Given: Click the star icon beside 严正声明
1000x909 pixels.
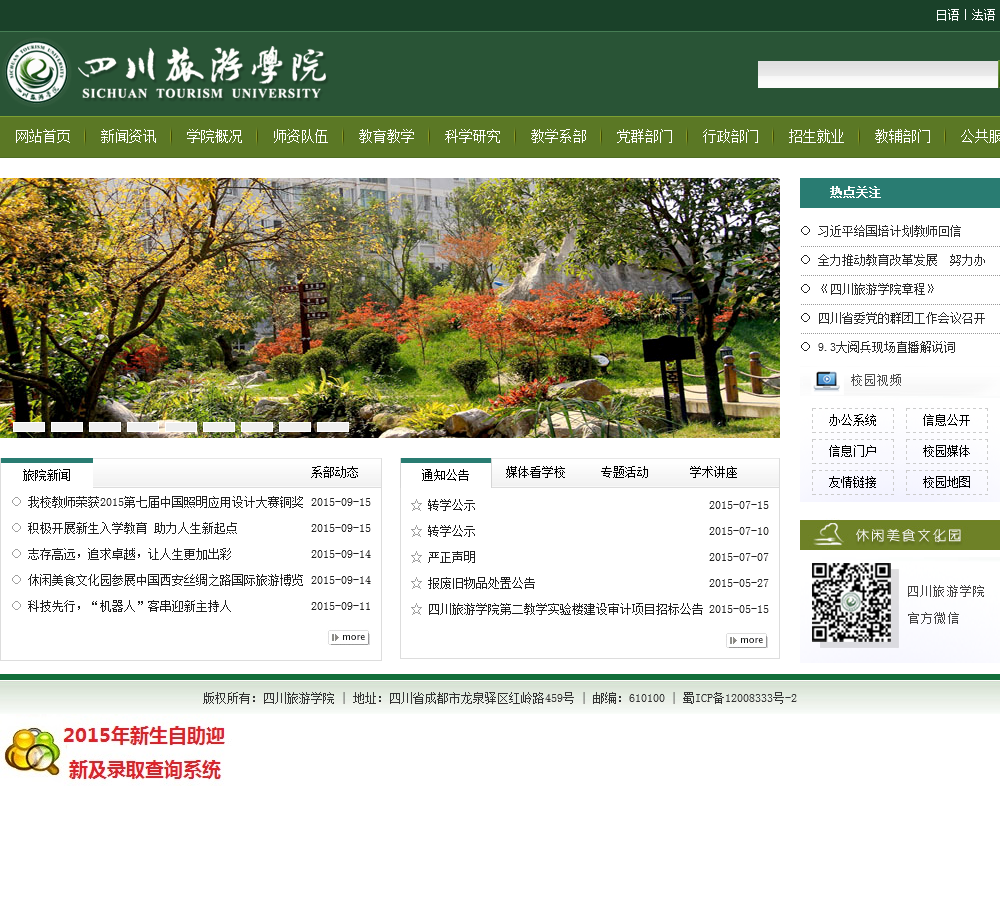Looking at the screenshot, I should pyautogui.click(x=416, y=557).
